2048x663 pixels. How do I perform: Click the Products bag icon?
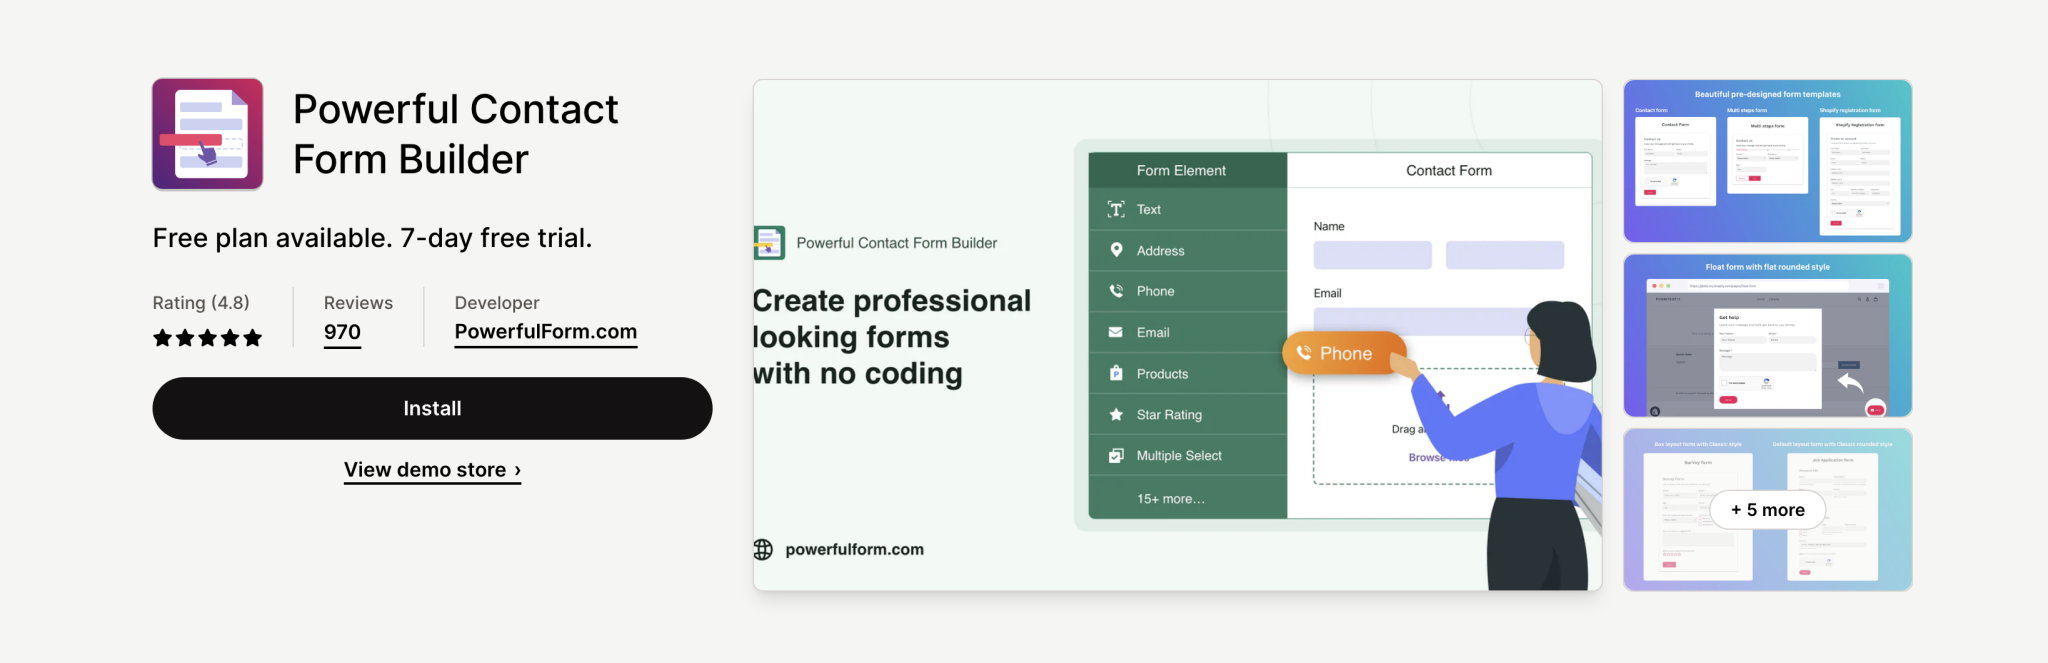click(x=1116, y=373)
